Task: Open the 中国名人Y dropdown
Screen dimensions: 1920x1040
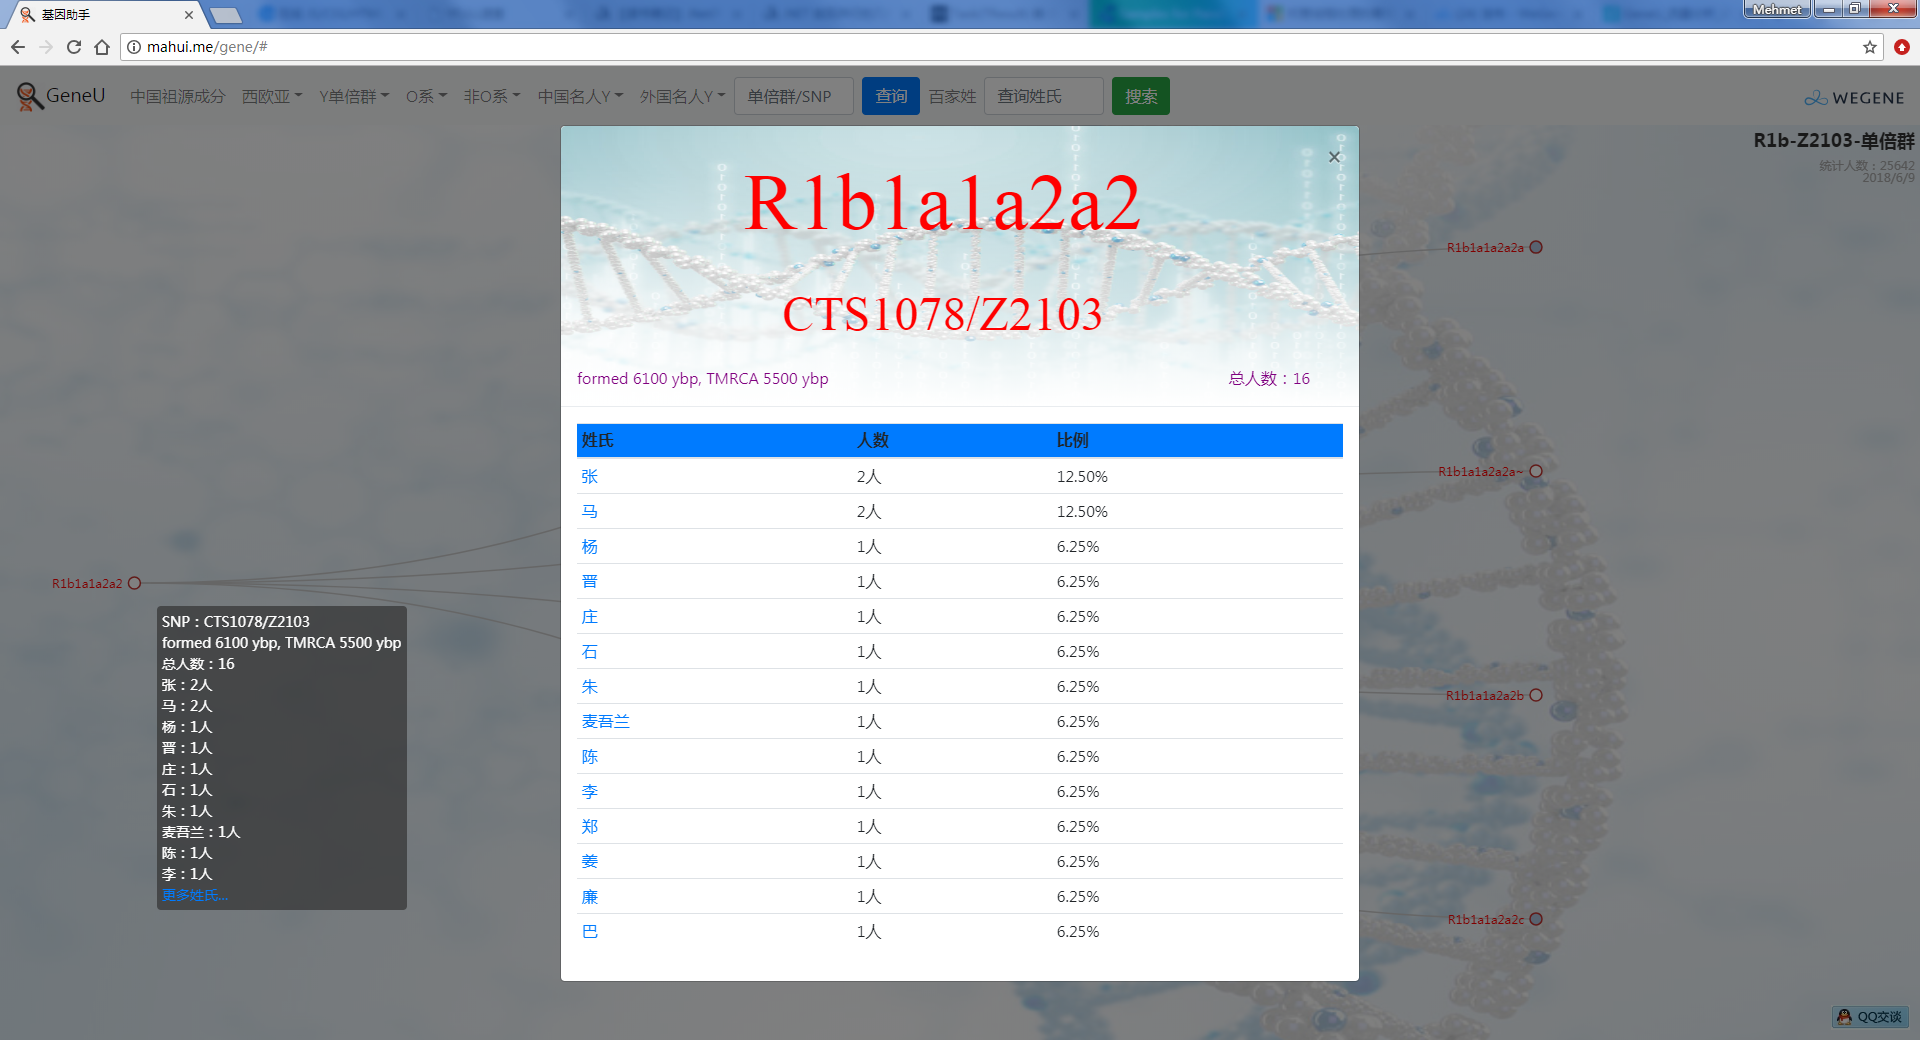Action: point(580,97)
